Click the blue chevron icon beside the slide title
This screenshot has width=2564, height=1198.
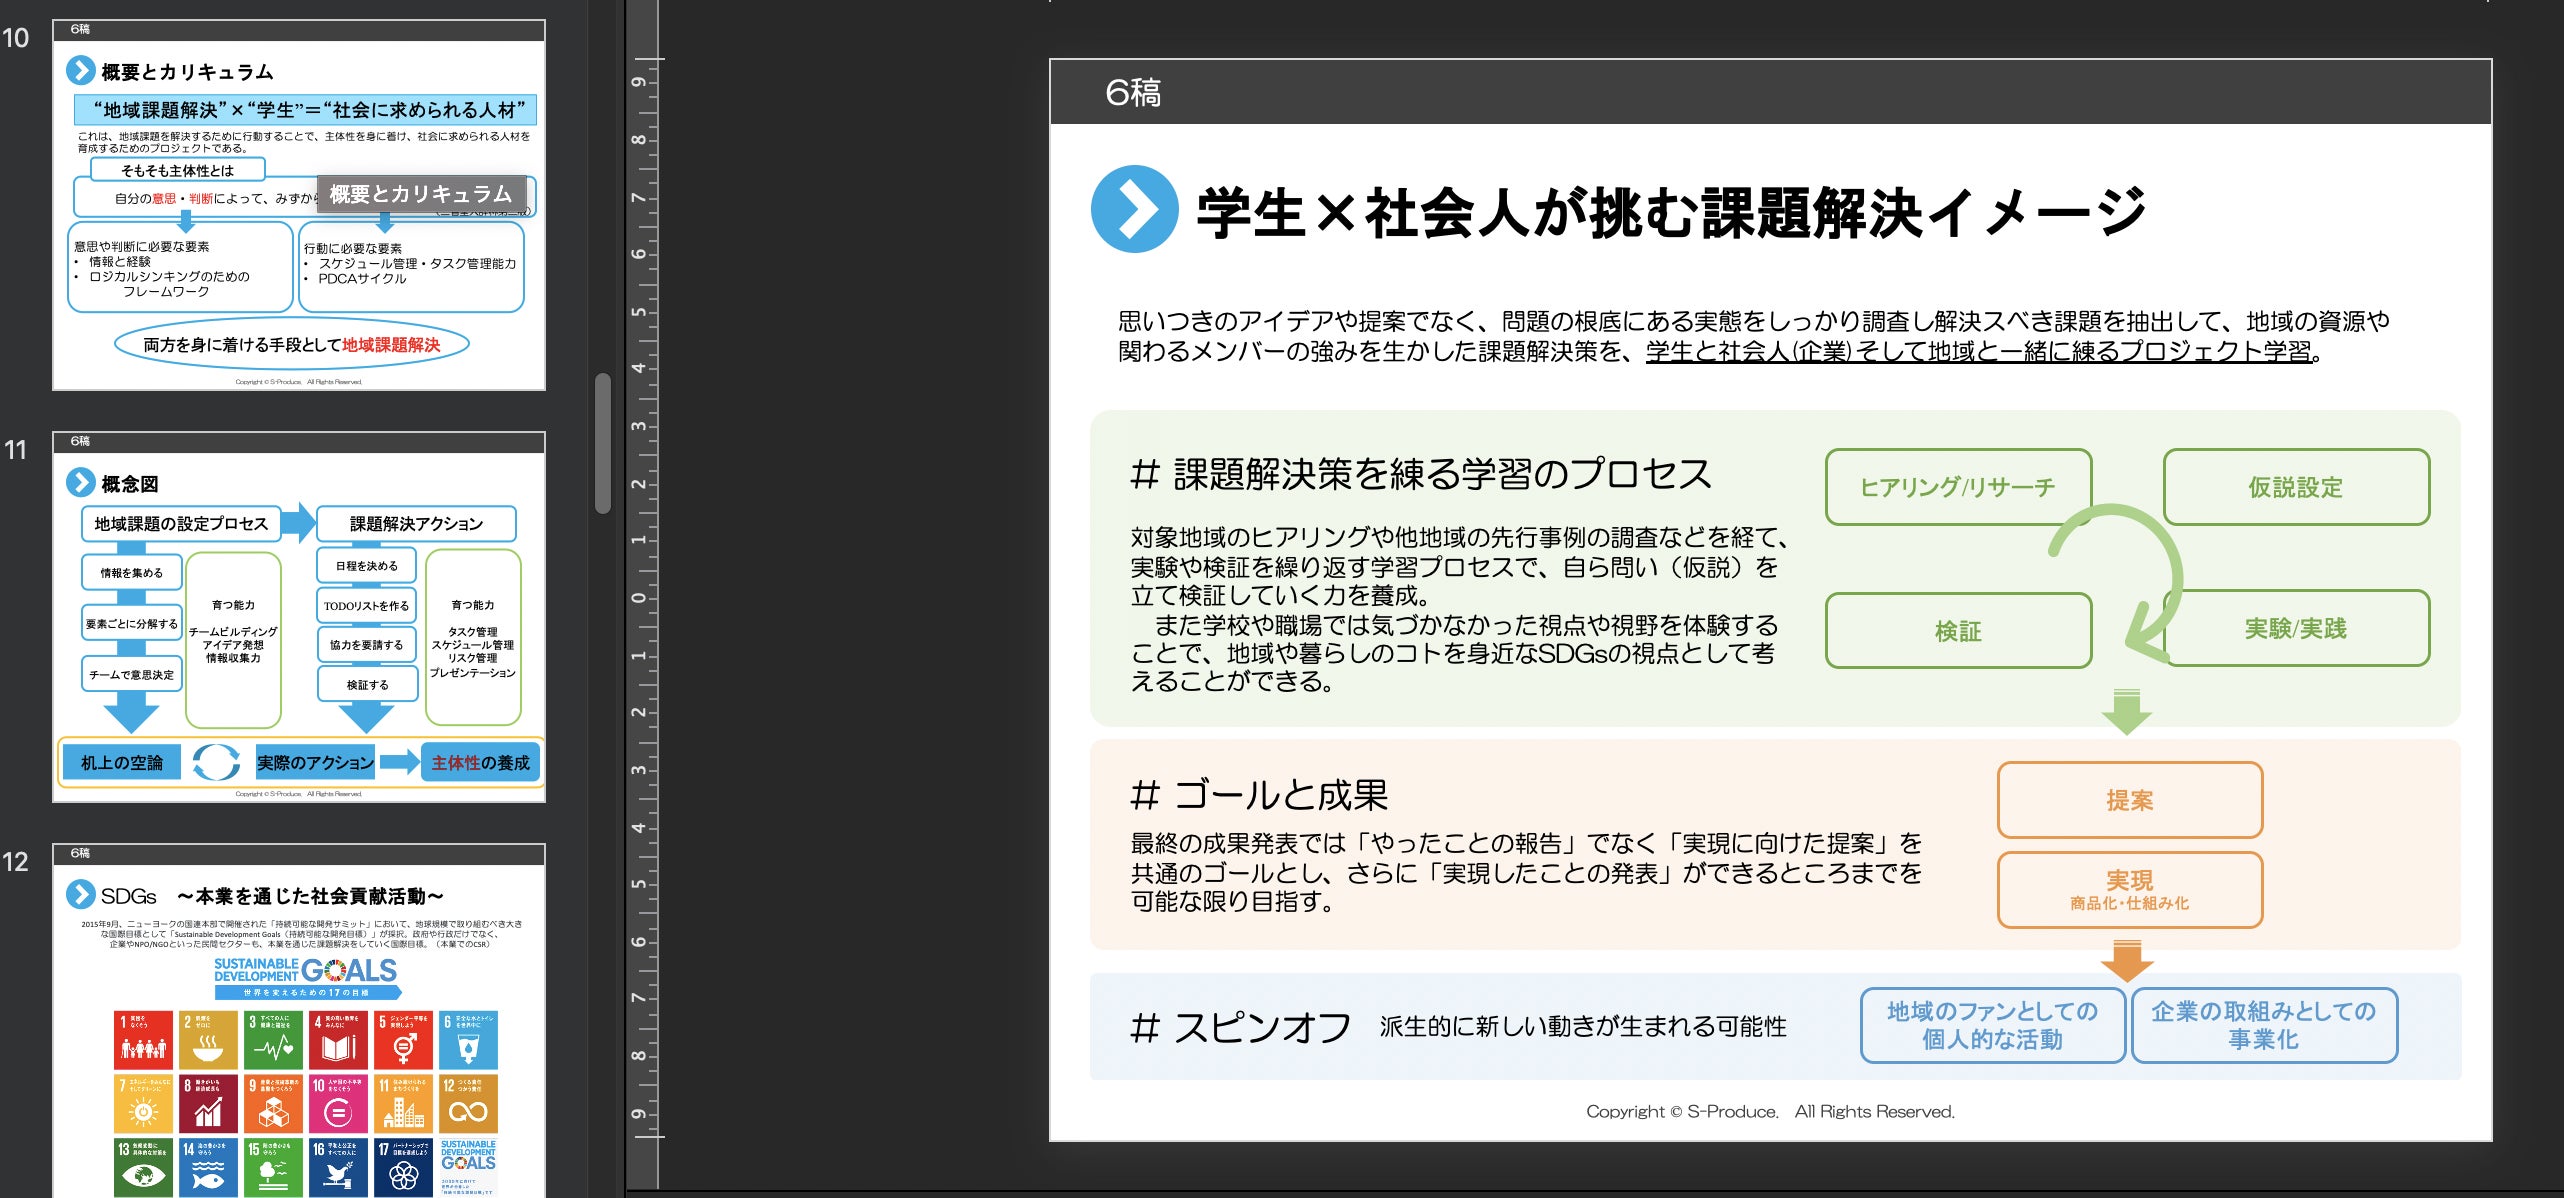pos(1134,209)
